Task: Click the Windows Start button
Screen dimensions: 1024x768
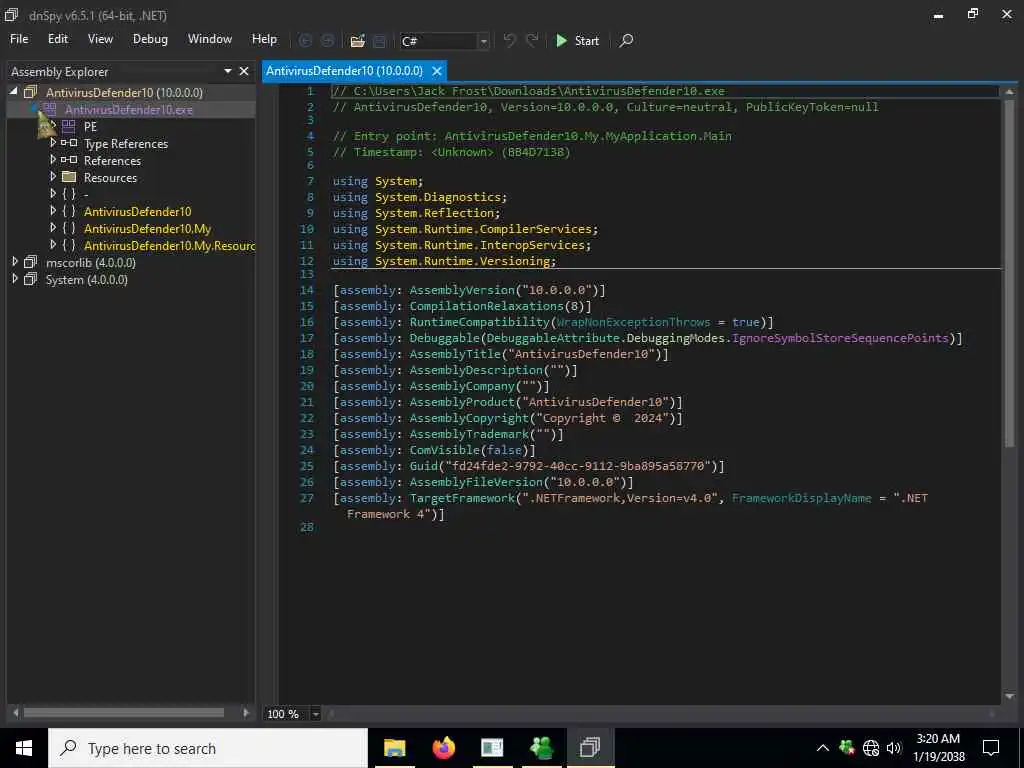Action: [24, 748]
